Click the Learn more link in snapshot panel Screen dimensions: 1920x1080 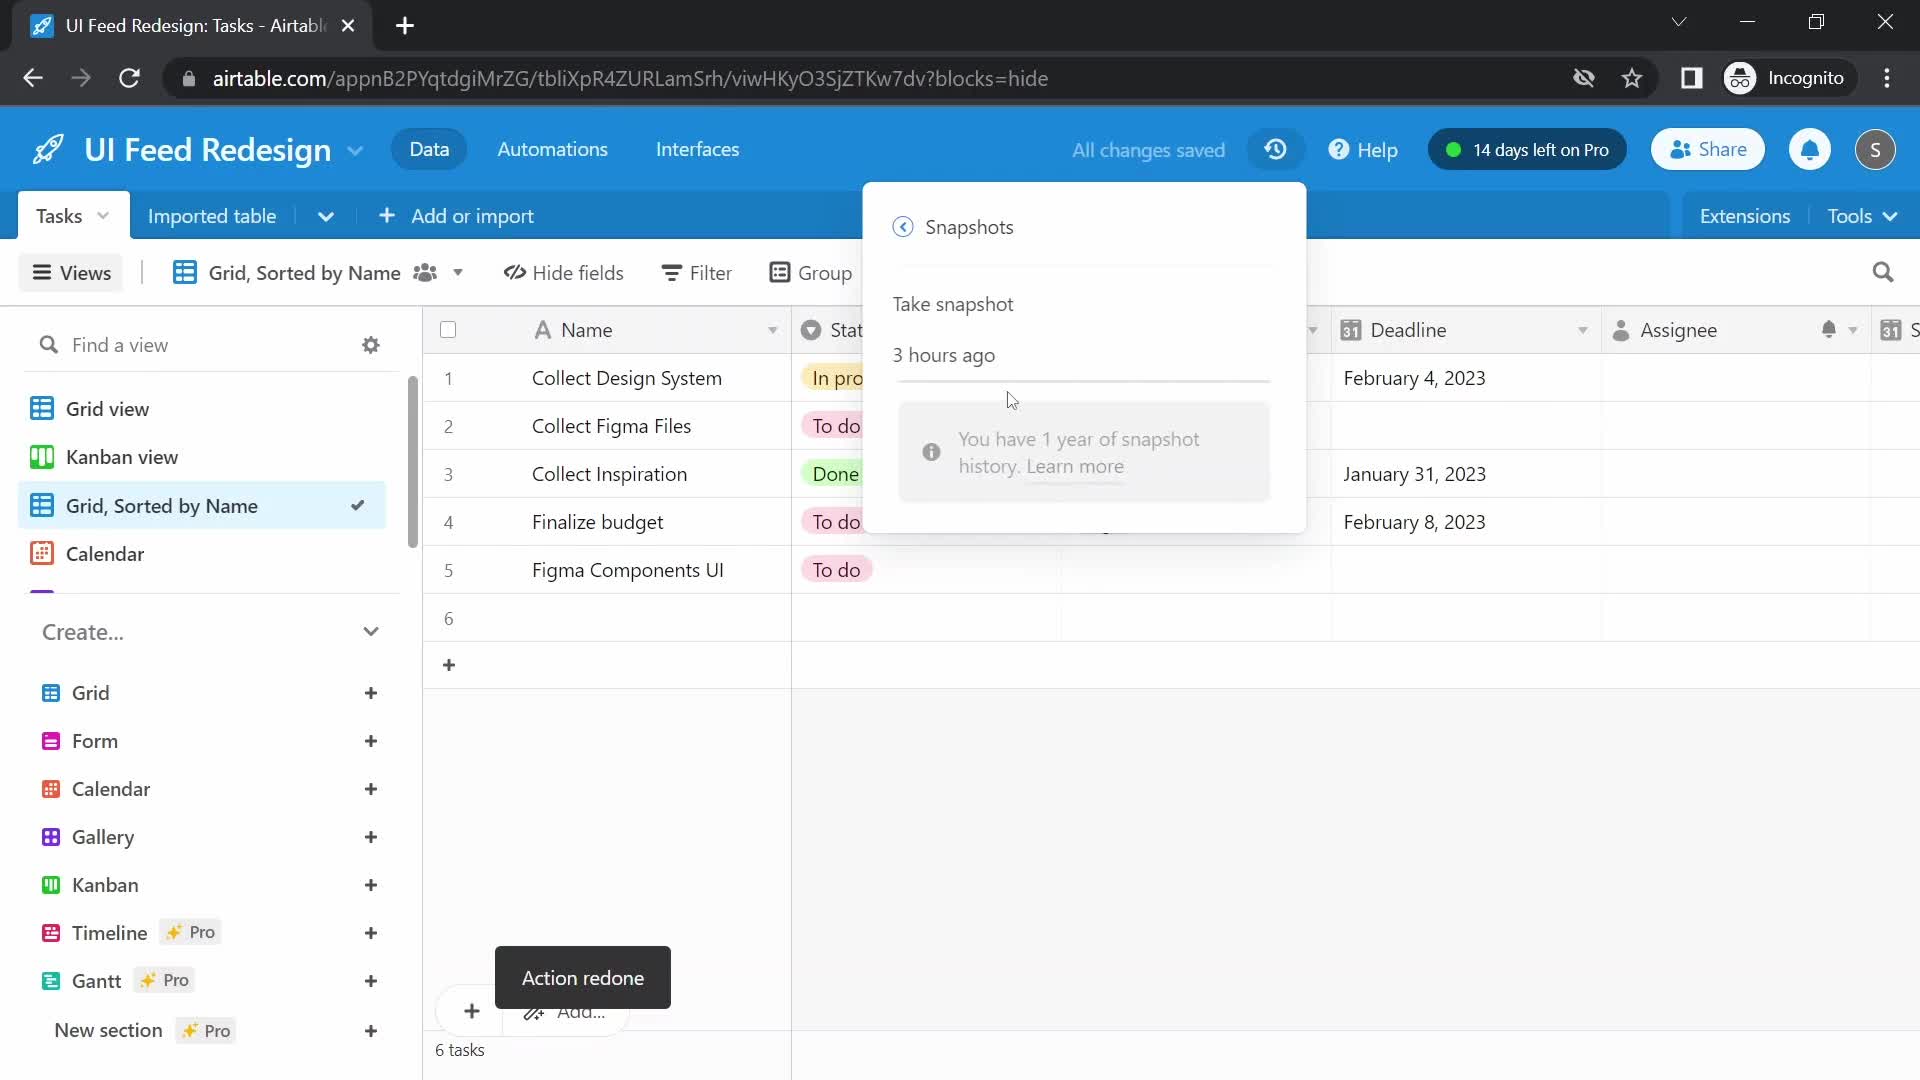[x=1077, y=465]
